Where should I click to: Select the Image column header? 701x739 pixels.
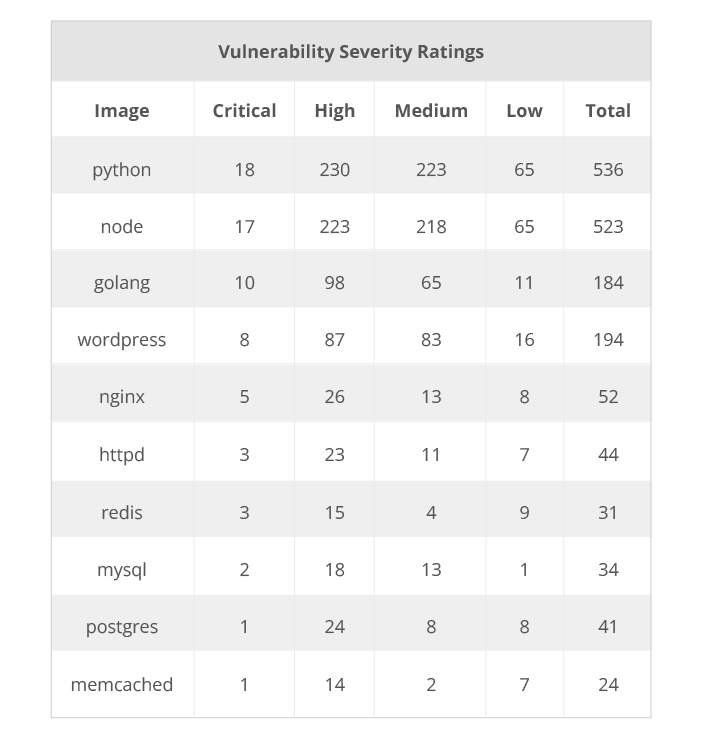point(122,110)
